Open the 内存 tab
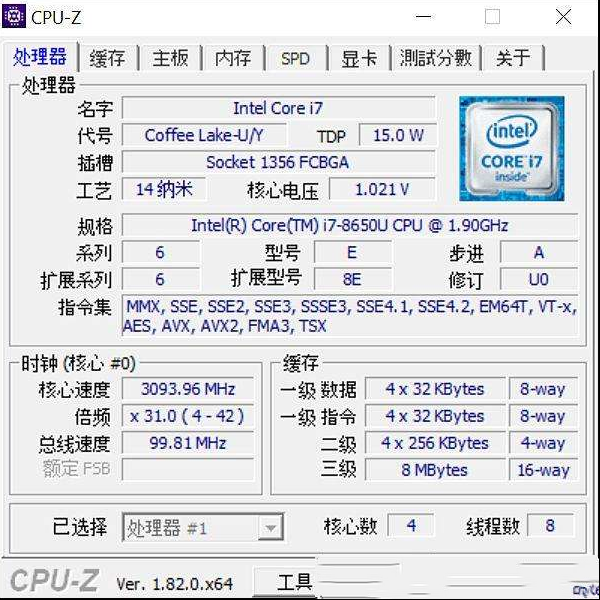The image size is (600, 600). pyautogui.click(x=233, y=59)
